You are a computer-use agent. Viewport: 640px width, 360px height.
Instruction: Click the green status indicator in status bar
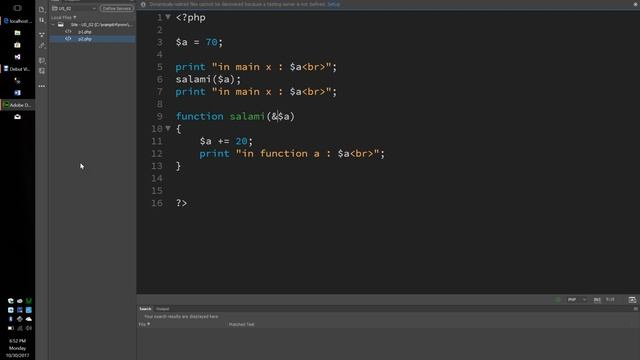558,300
